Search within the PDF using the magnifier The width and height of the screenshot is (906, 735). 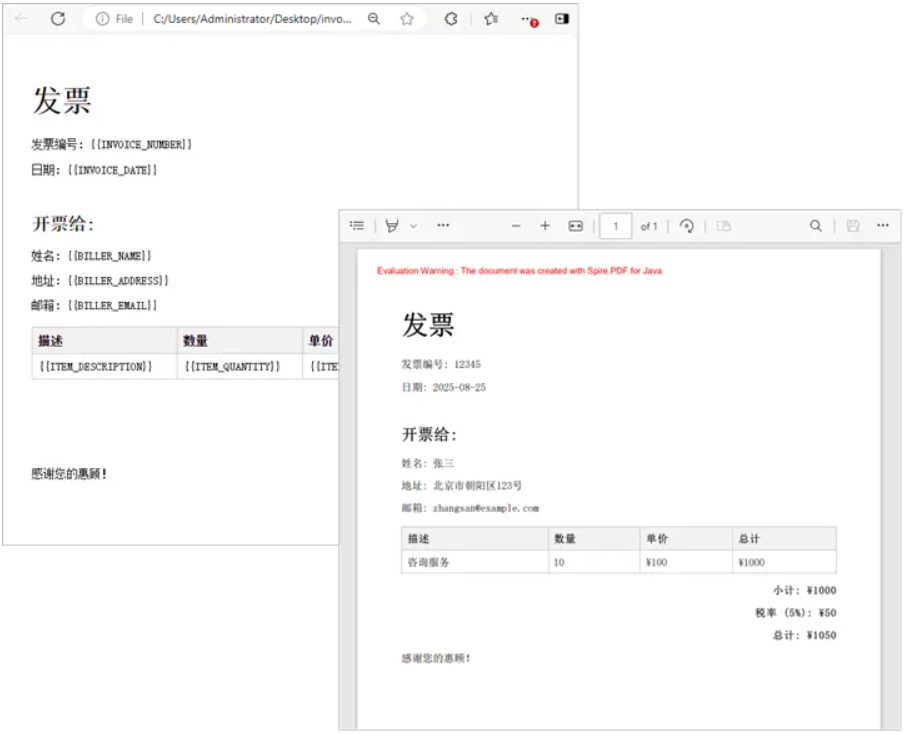[816, 226]
